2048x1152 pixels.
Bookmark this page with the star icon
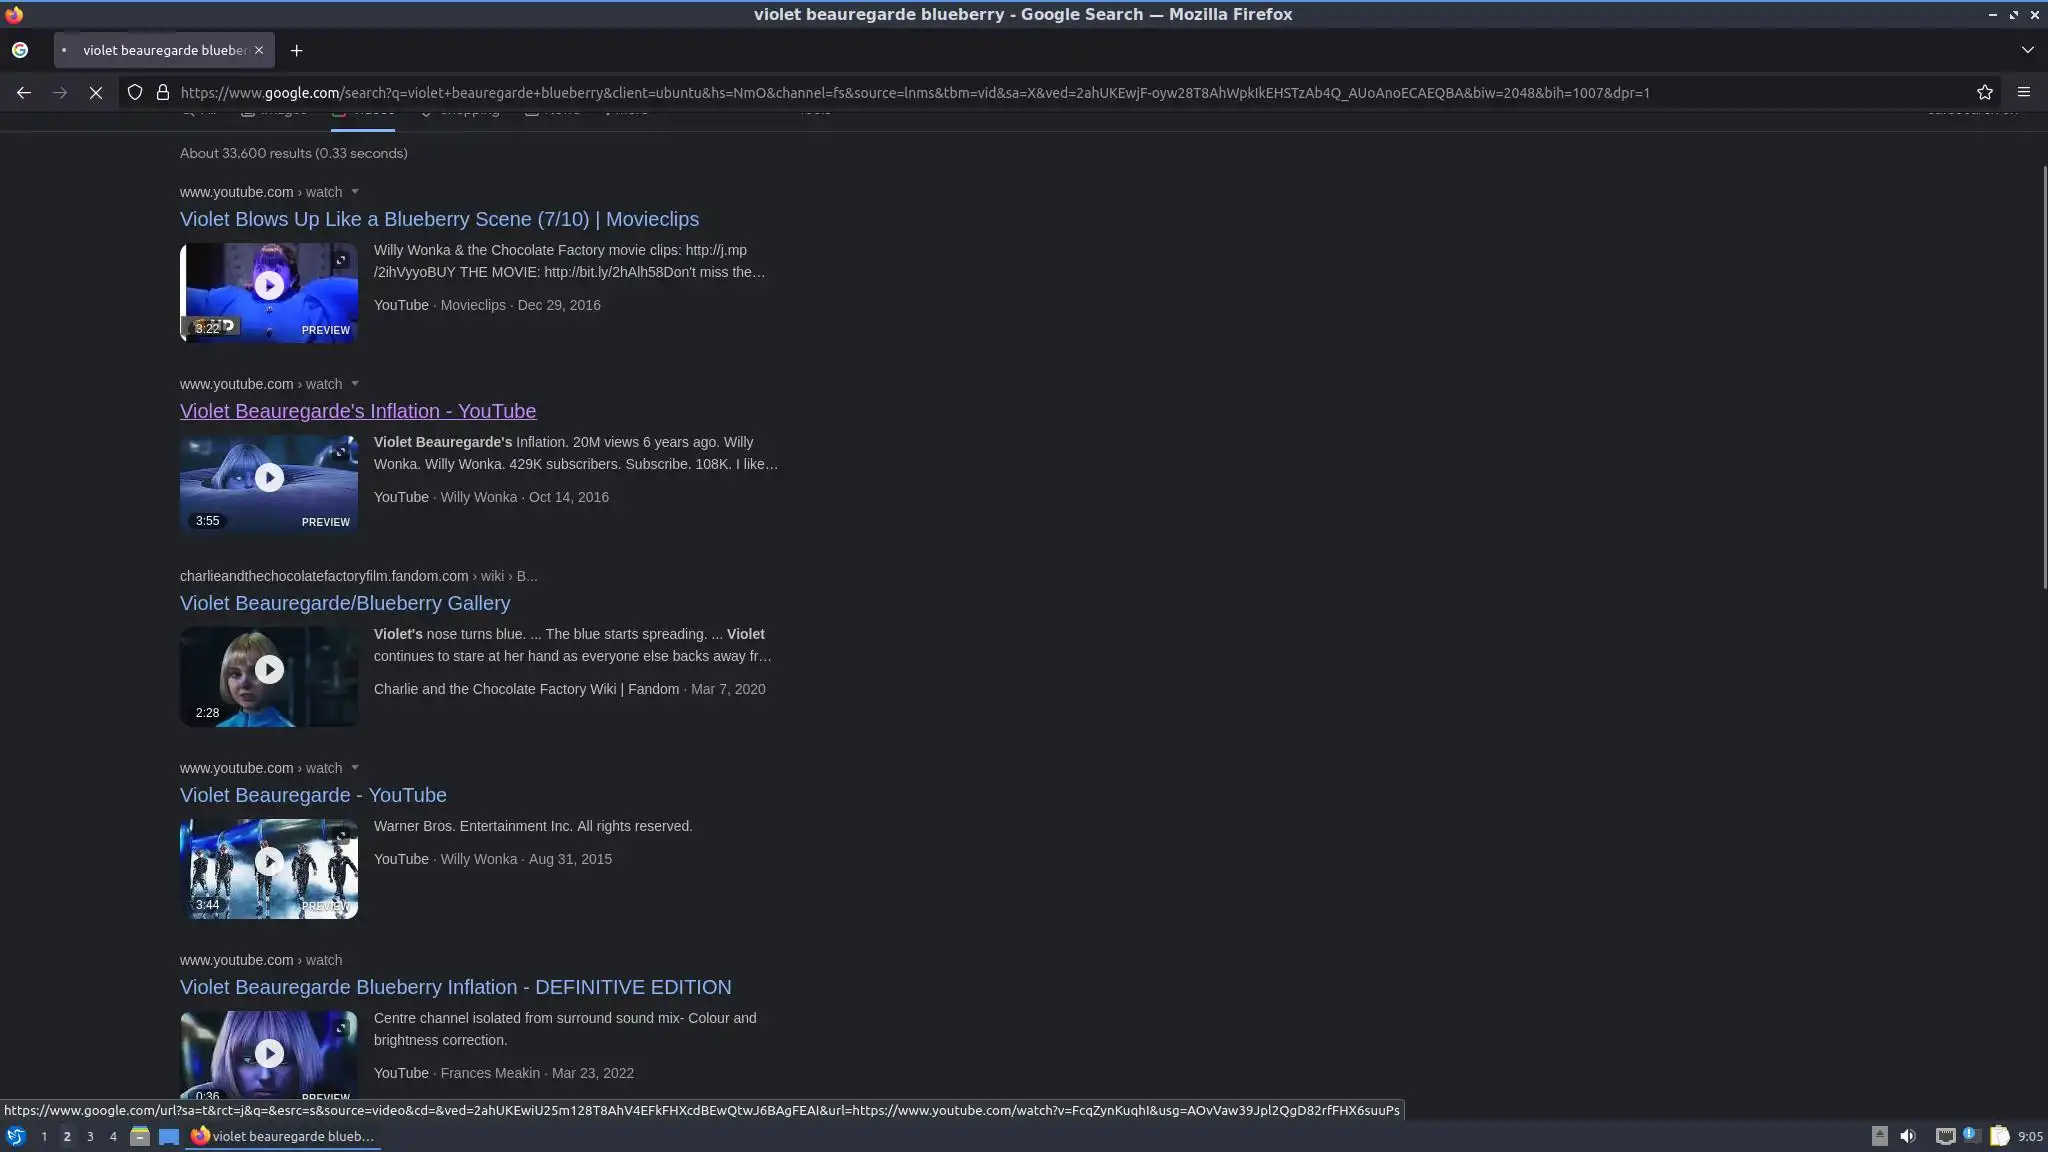click(x=1985, y=93)
